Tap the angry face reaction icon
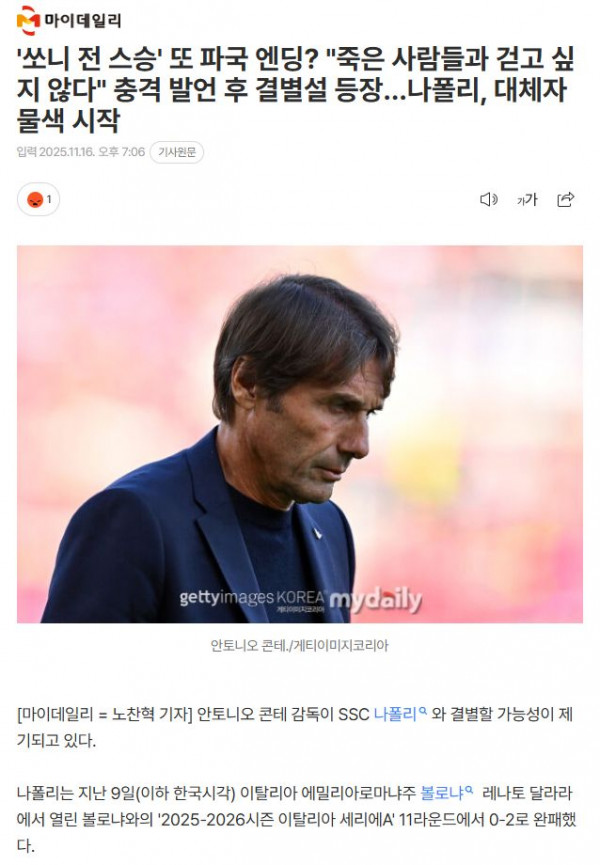The width and height of the screenshot is (600, 865). (x=35, y=200)
